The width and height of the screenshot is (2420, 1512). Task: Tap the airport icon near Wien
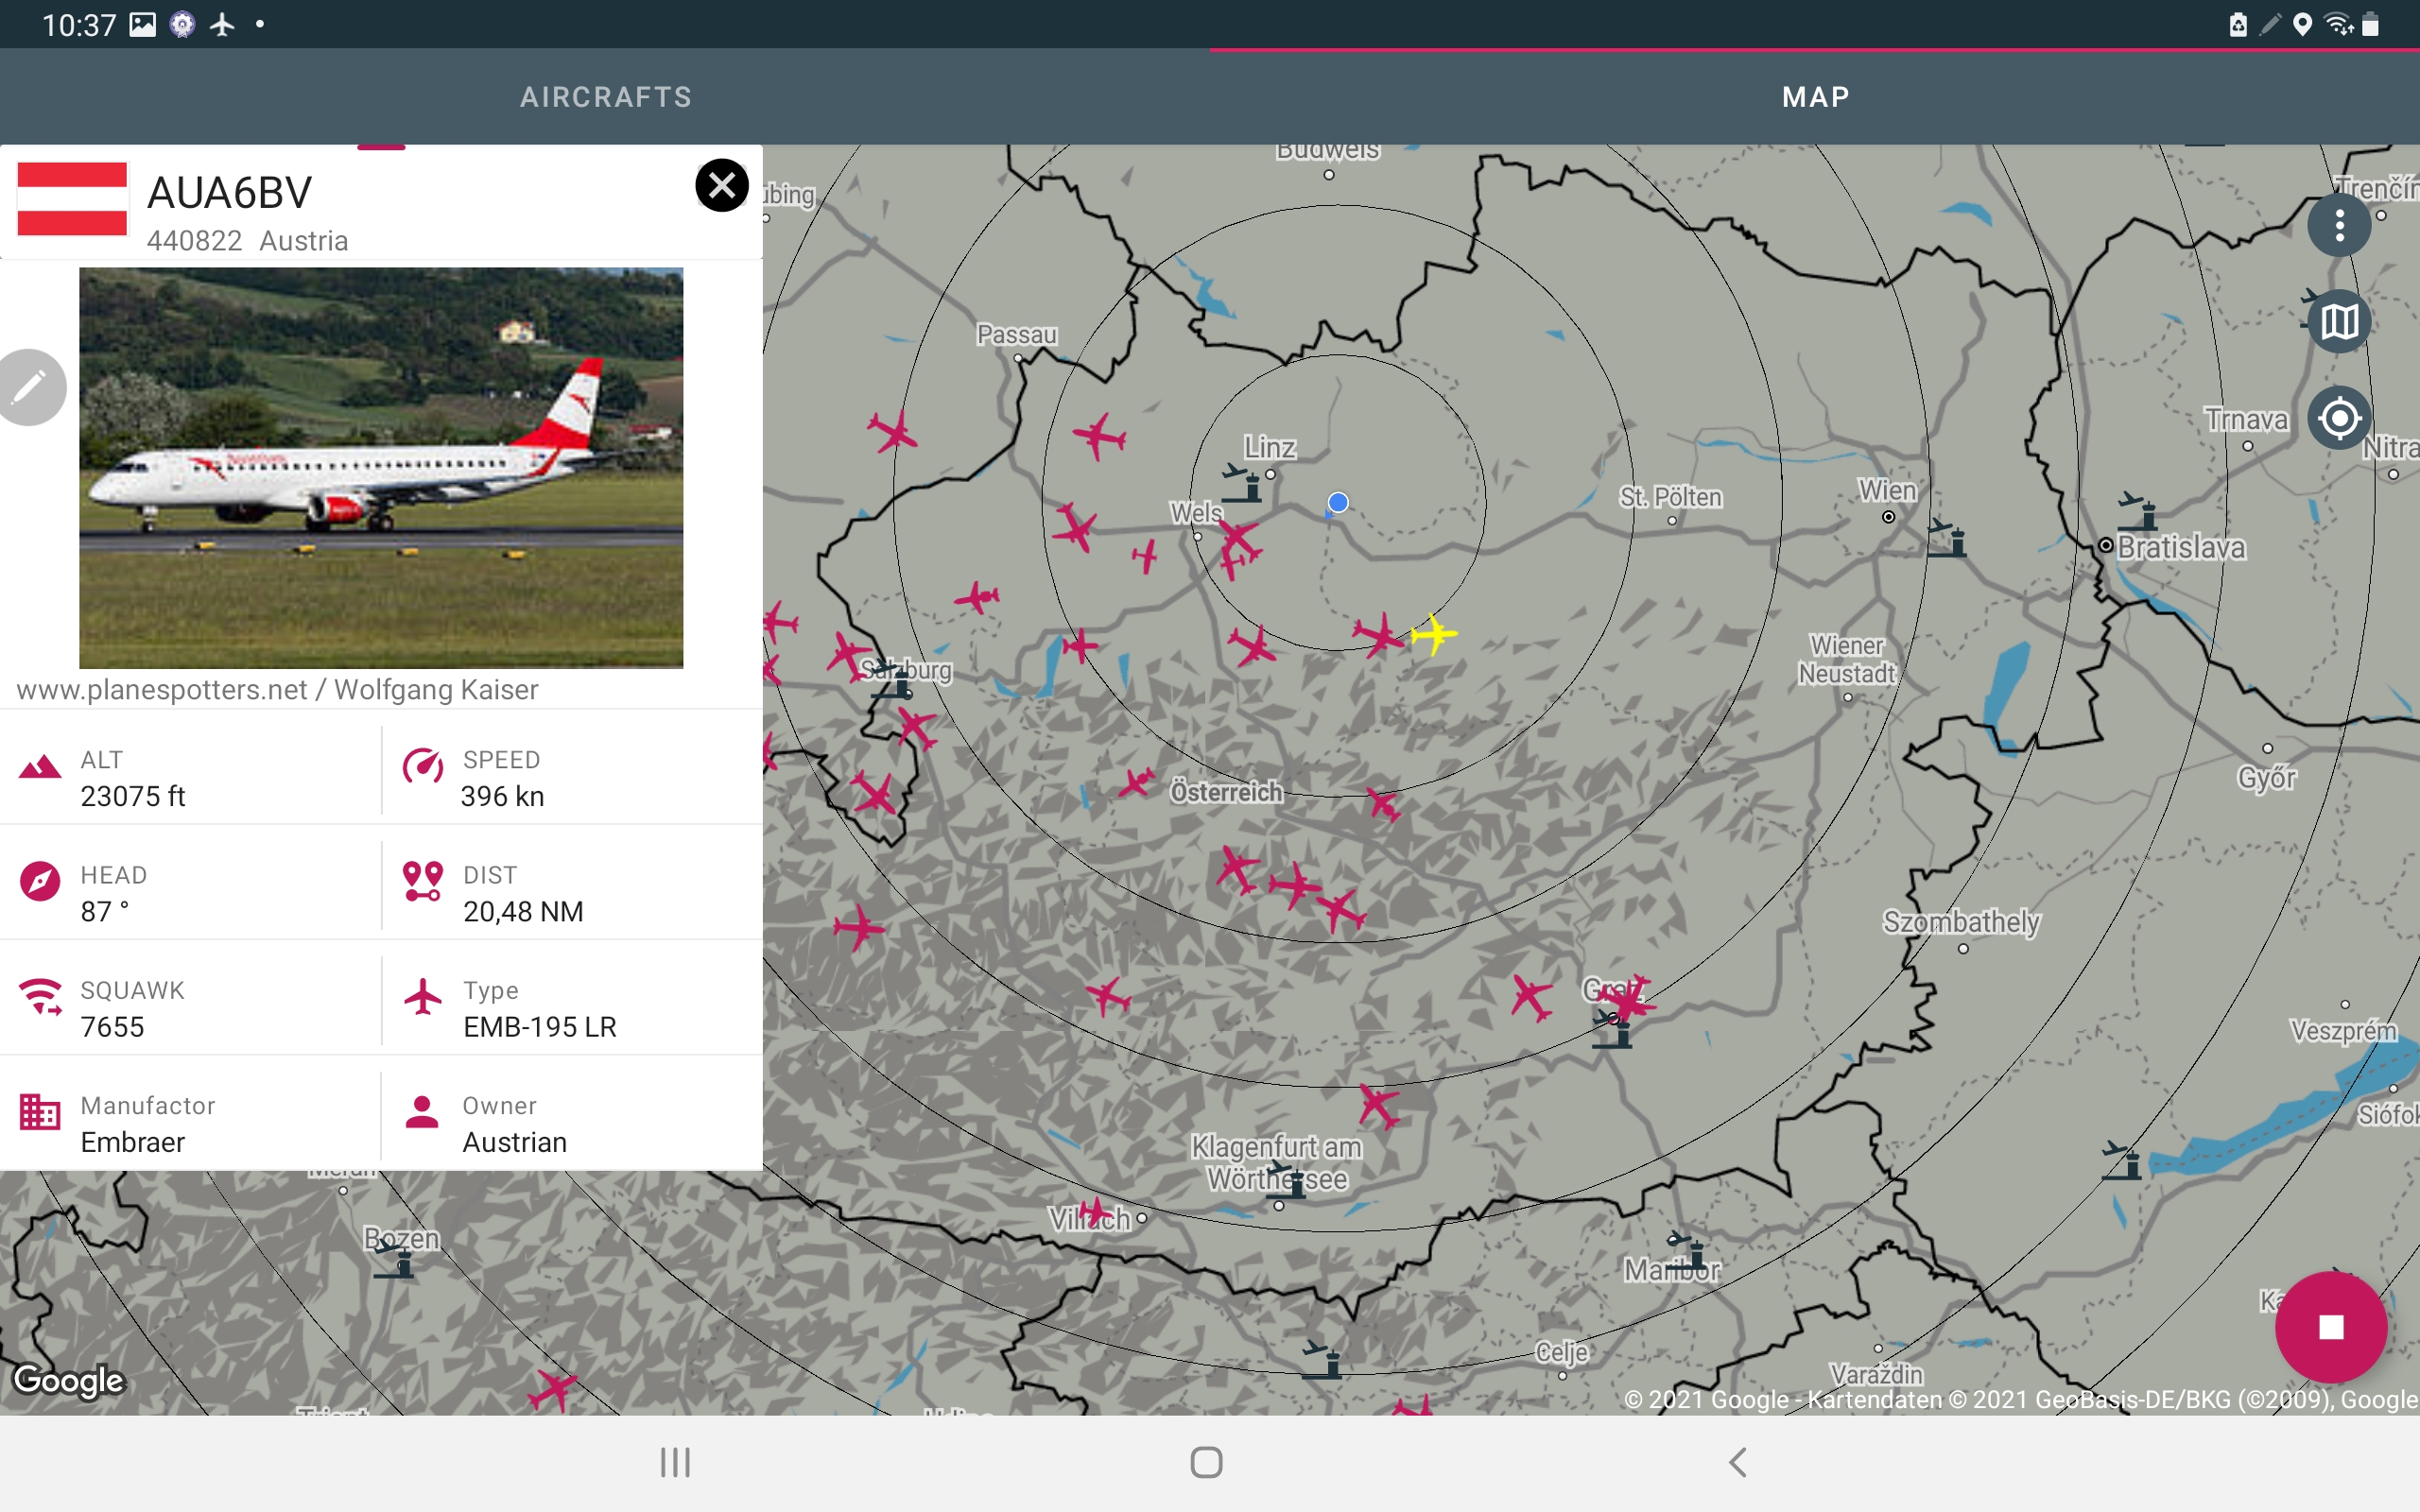click(x=1948, y=538)
